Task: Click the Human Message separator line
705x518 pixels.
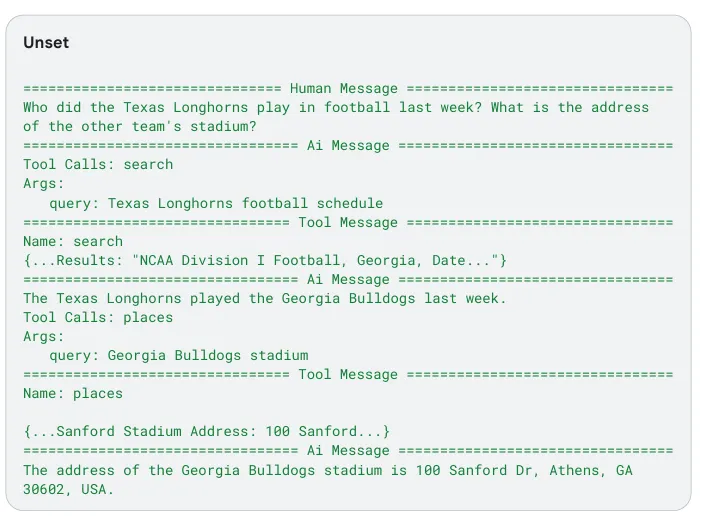Action: click(348, 88)
